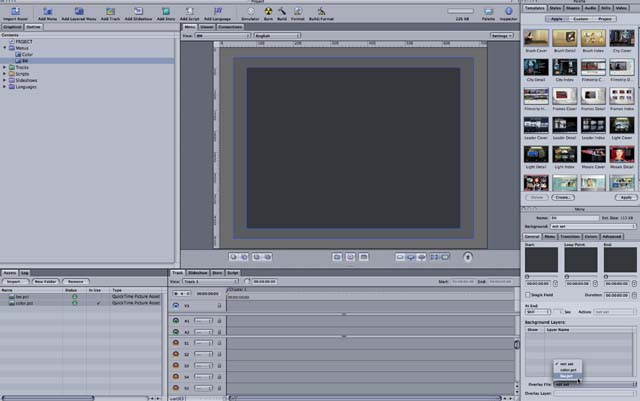Viewport: 640px width, 401px height.
Task: Switch to the Graphical tab
Action: [12, 27]
